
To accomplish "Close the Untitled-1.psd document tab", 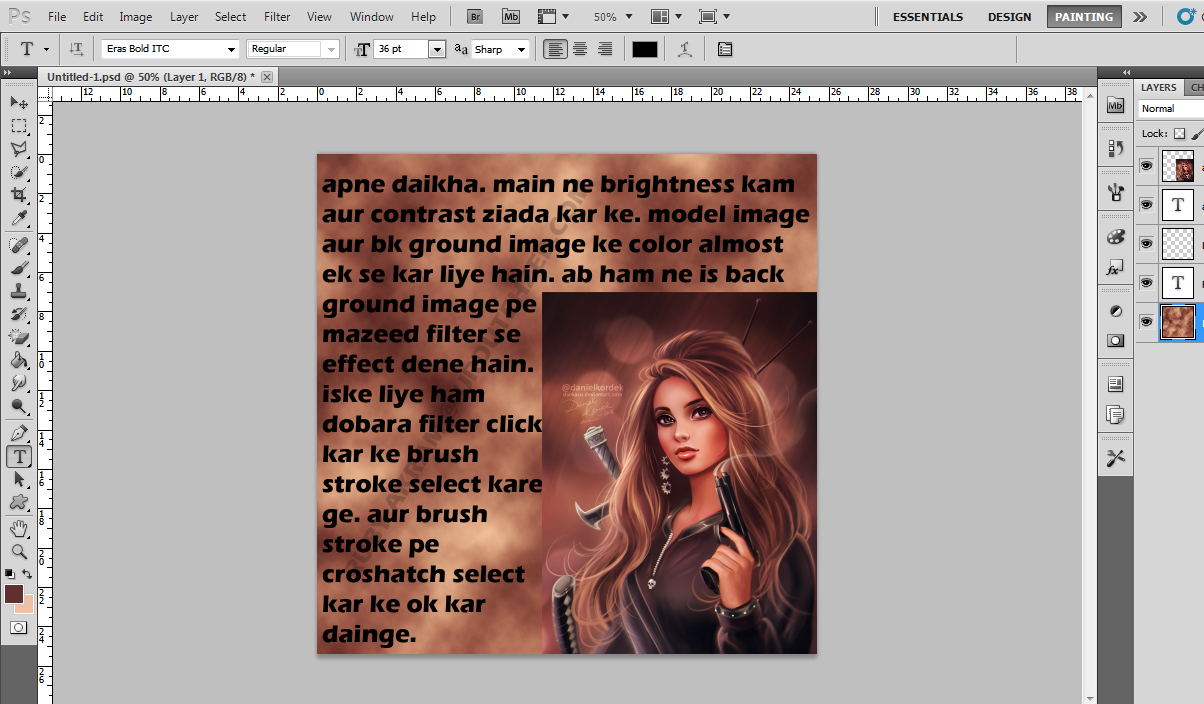I will (267, 76).
